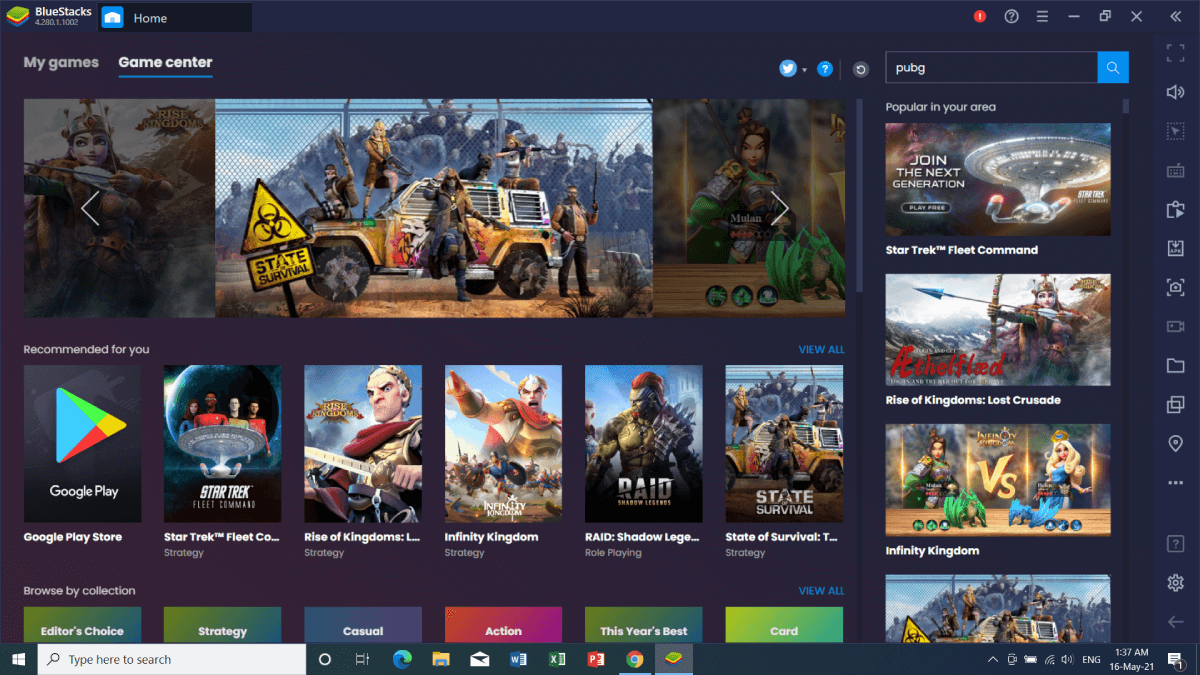Click the blue question mark help icon

[x=825, y=69]
